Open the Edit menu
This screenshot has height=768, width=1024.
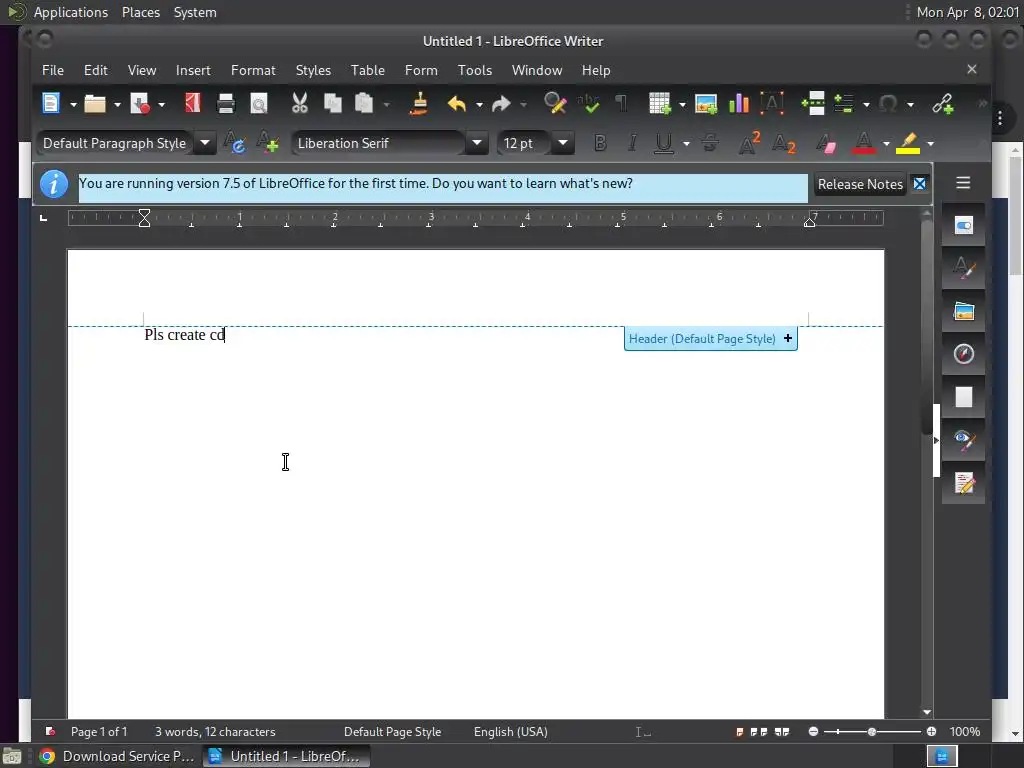[x=95, y=70]
